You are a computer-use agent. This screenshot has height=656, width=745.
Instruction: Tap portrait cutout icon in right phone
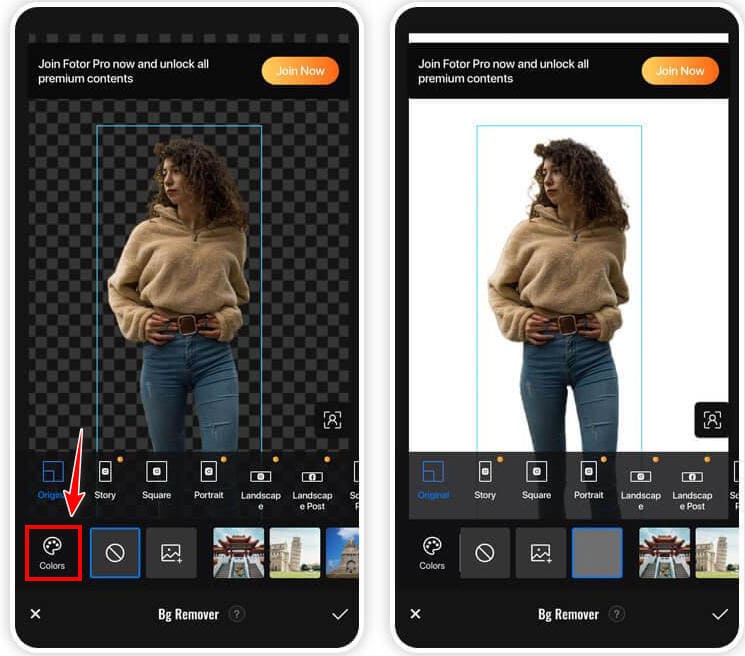(x=712, y=420)
